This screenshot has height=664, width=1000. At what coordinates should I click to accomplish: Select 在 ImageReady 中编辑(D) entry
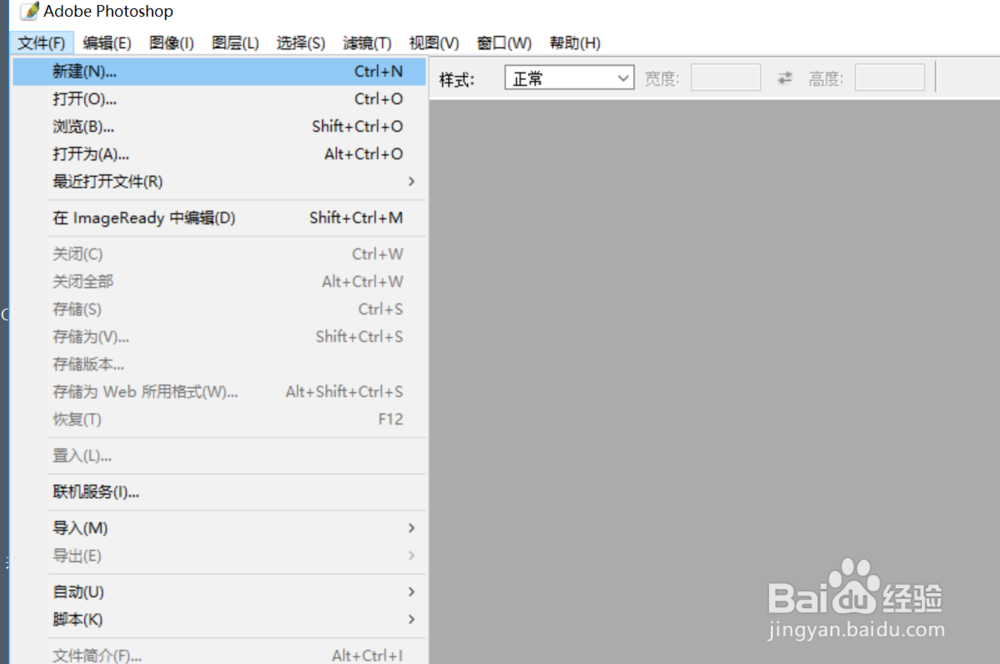[x=219, y=218]
